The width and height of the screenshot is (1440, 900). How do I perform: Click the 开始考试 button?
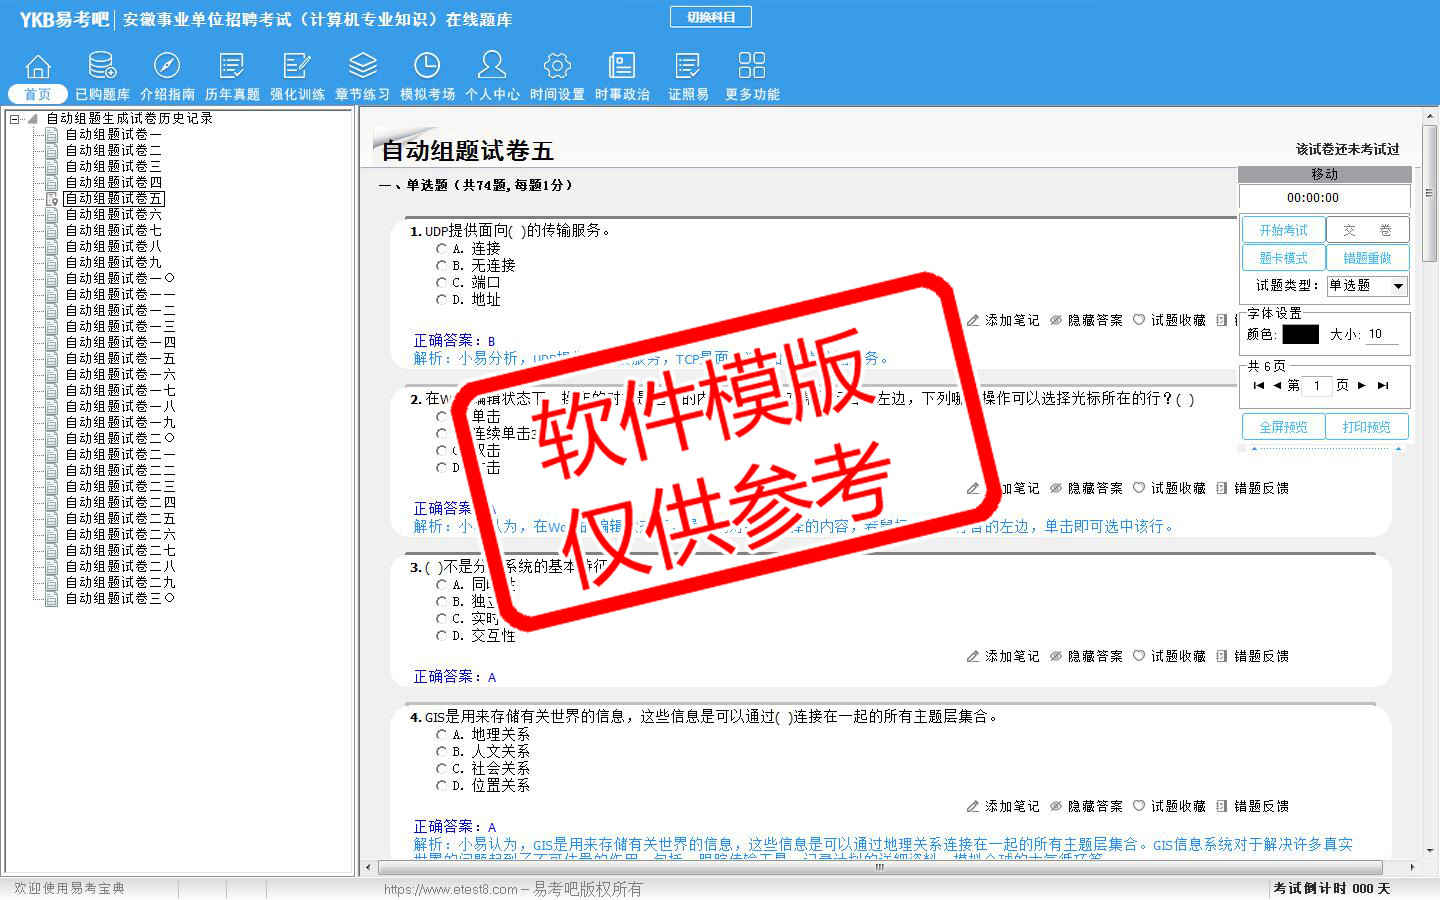click(1283, 230)
